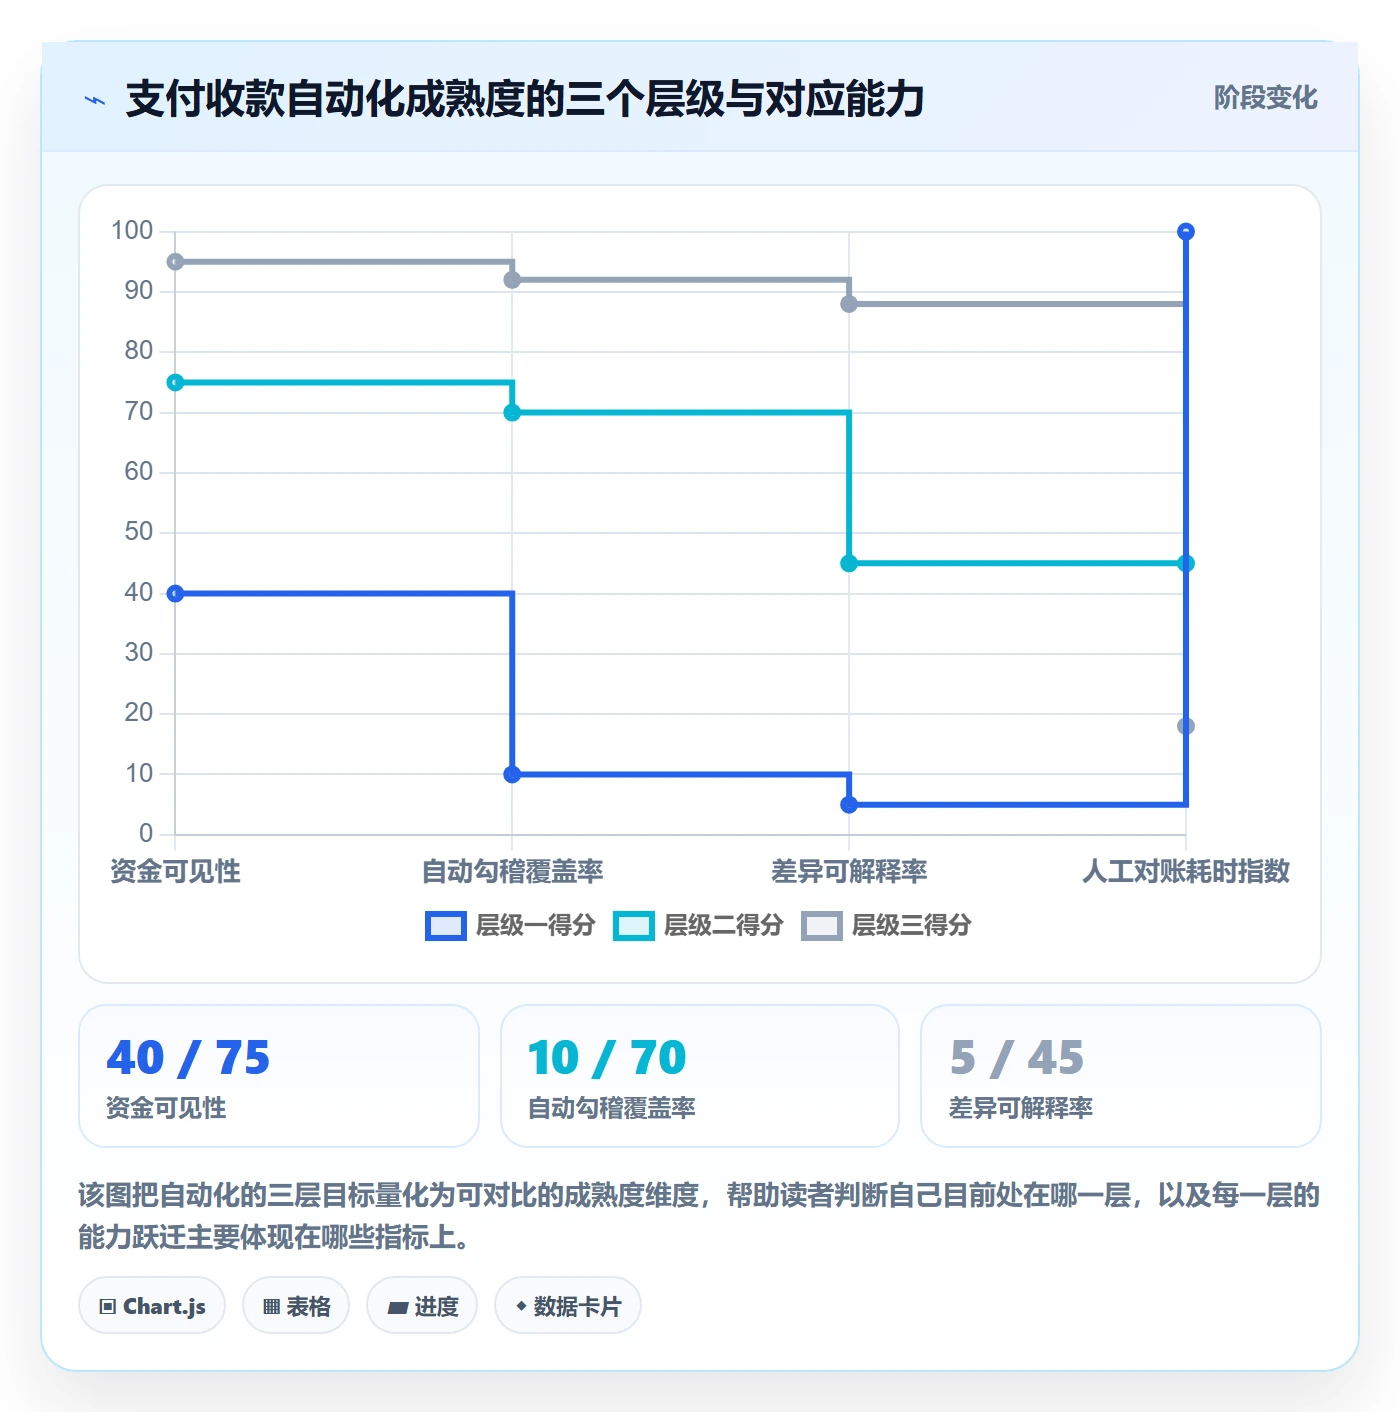This screenshot has height=1412, width=1400.
Task: Click the 层级二 data point at 资金可见性 75
Action: point(175,383)
